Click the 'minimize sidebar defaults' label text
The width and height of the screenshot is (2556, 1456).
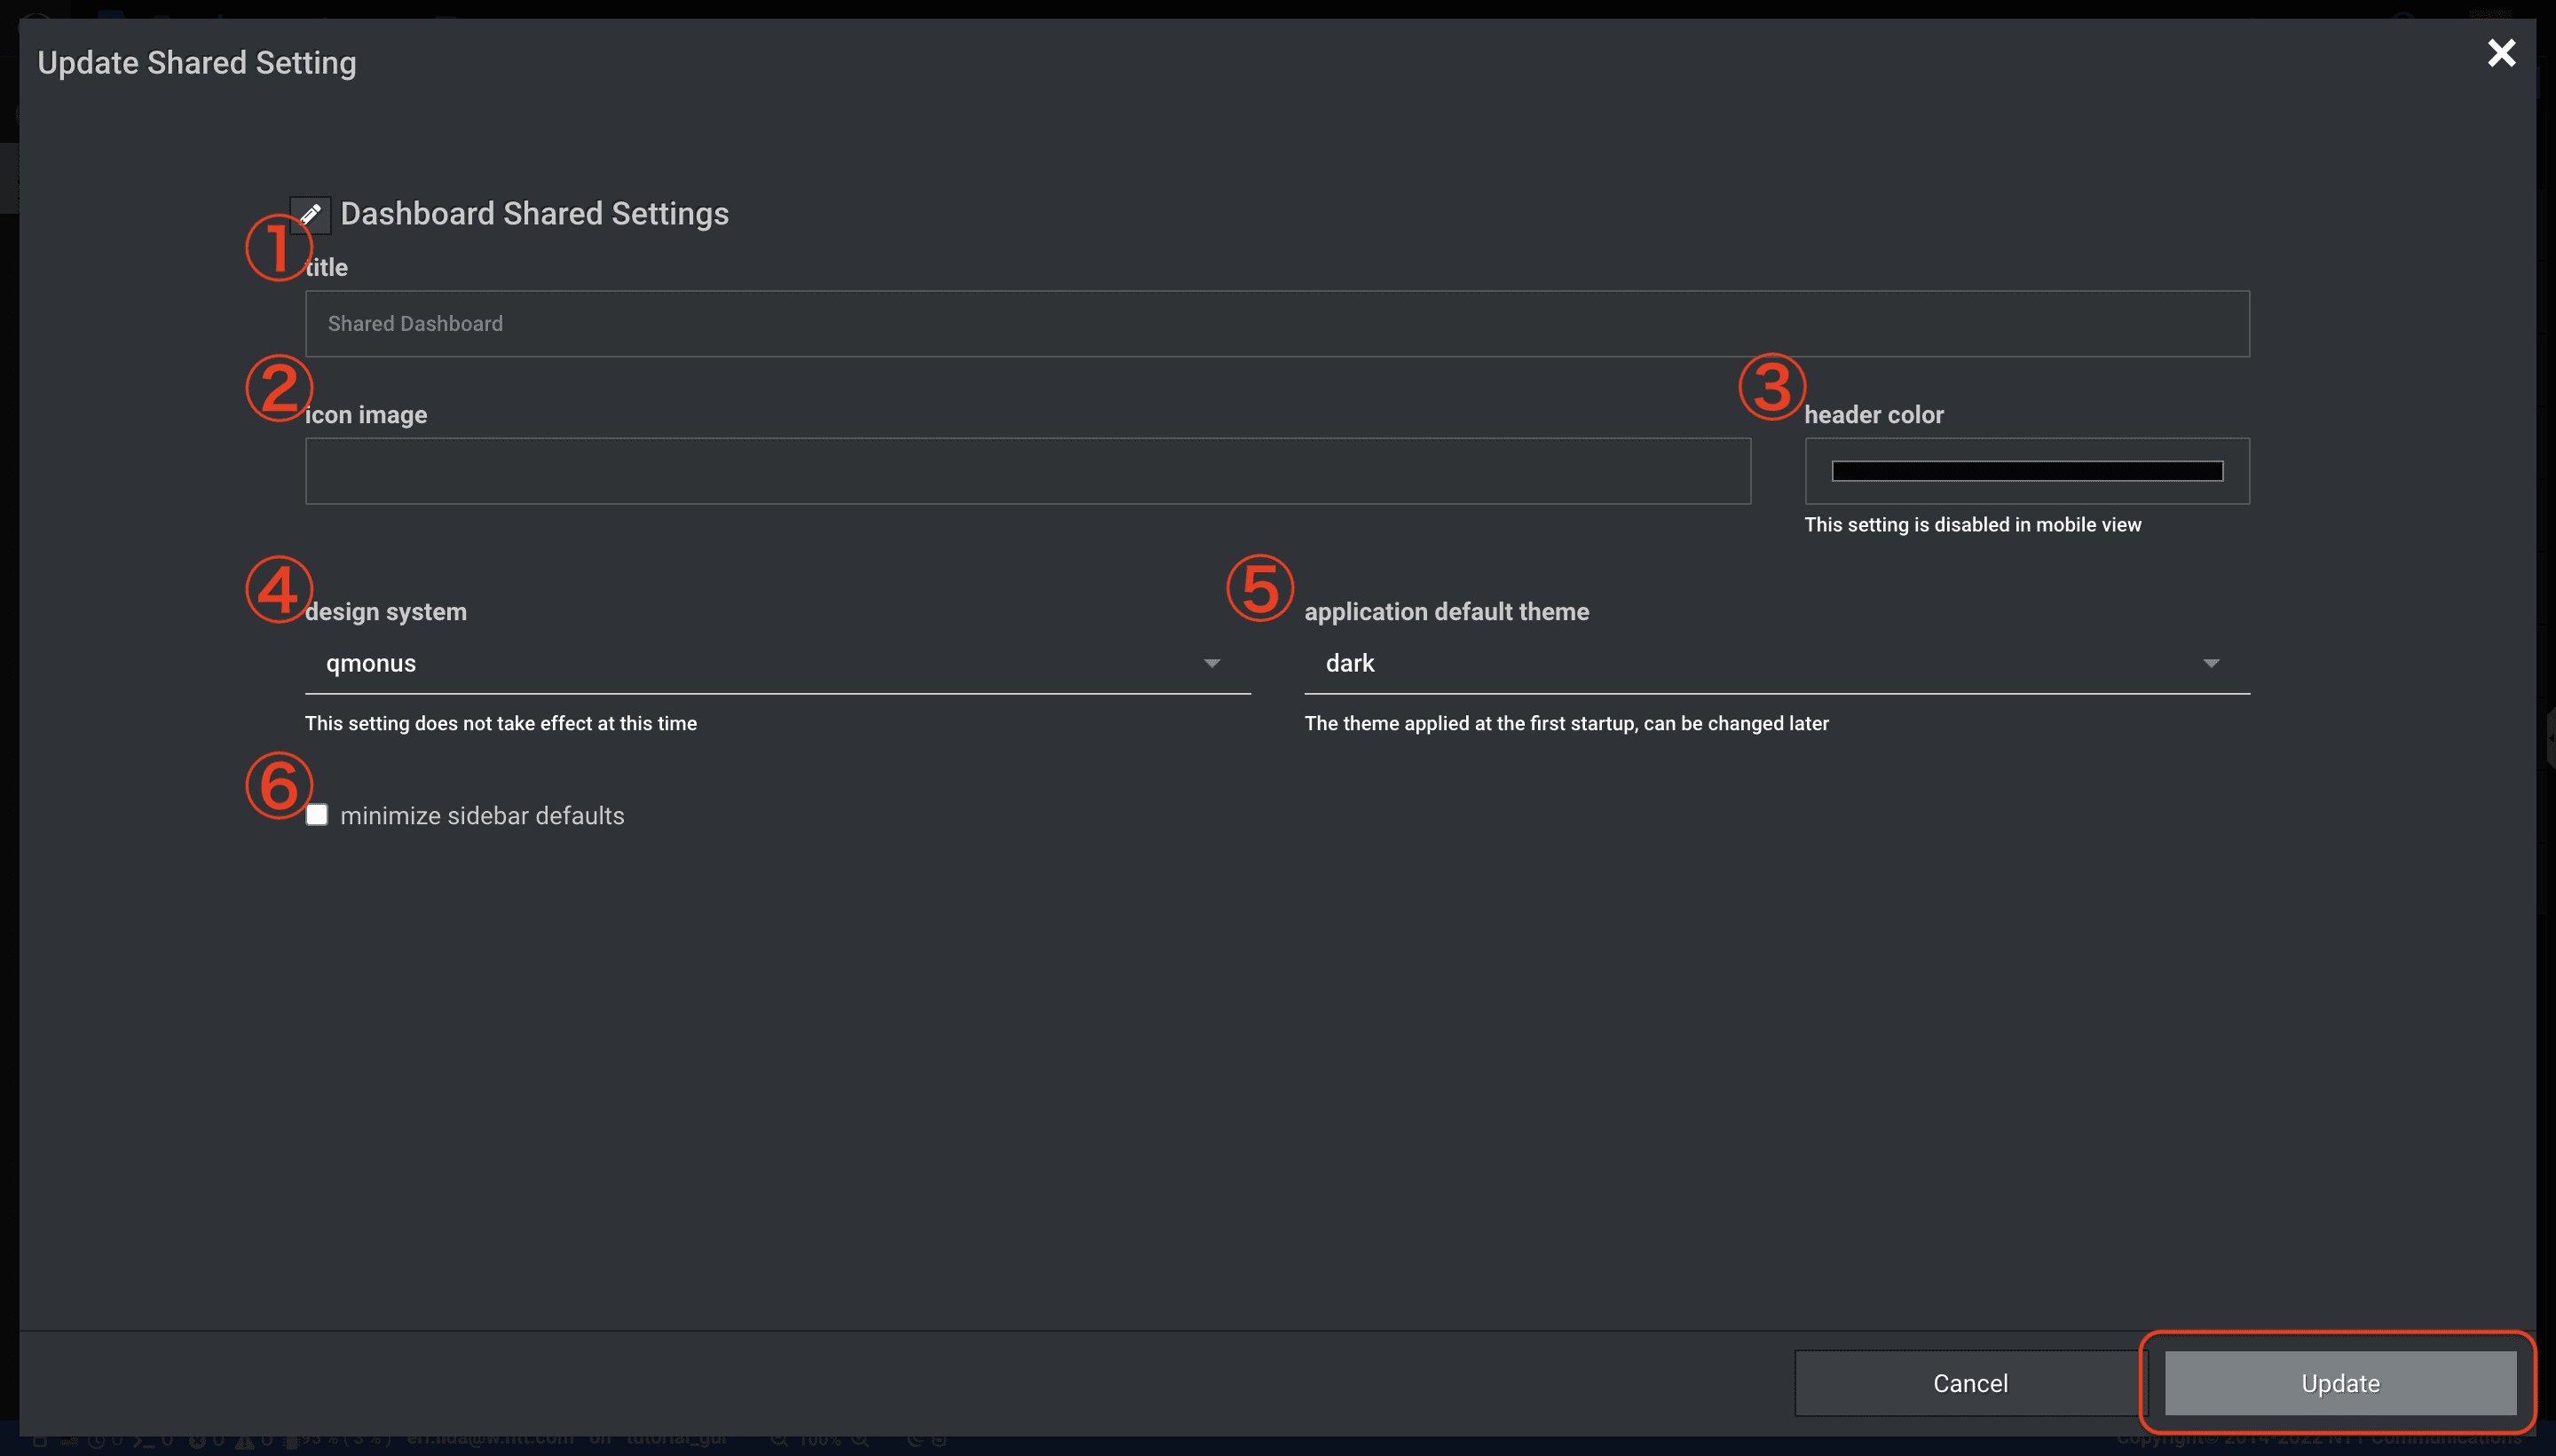click(482, 816)
